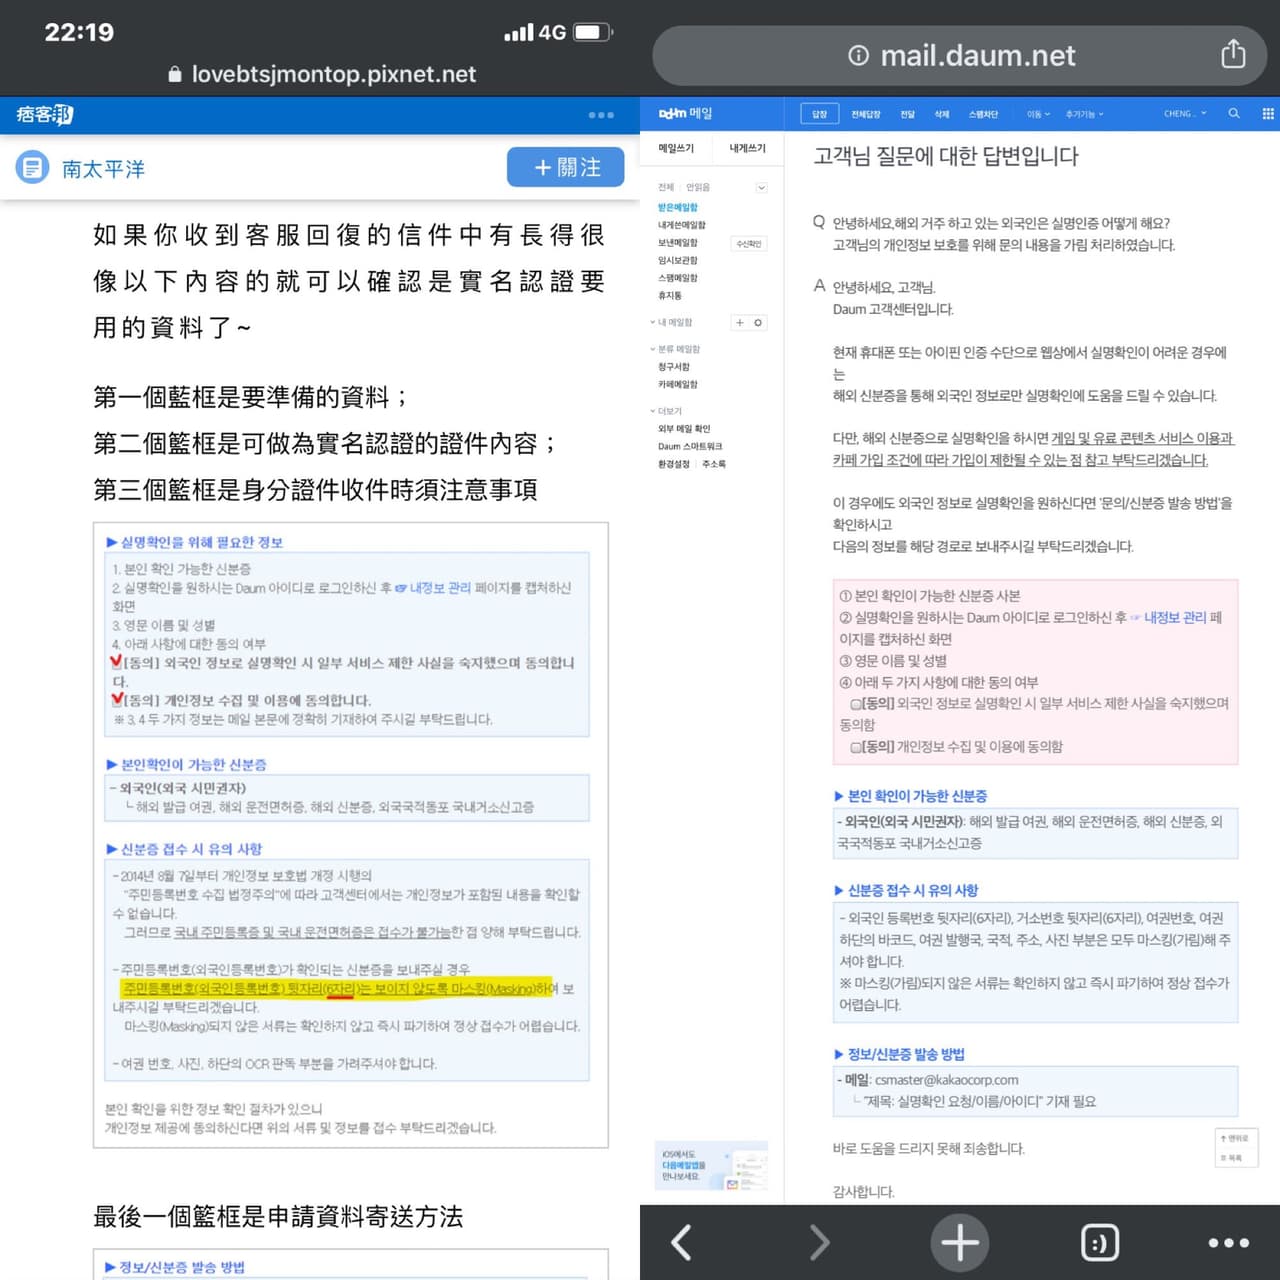Open the 보낸메일함 sent folder
The height and width of the screenshot is (1280, 1280).
click(678, 243)
